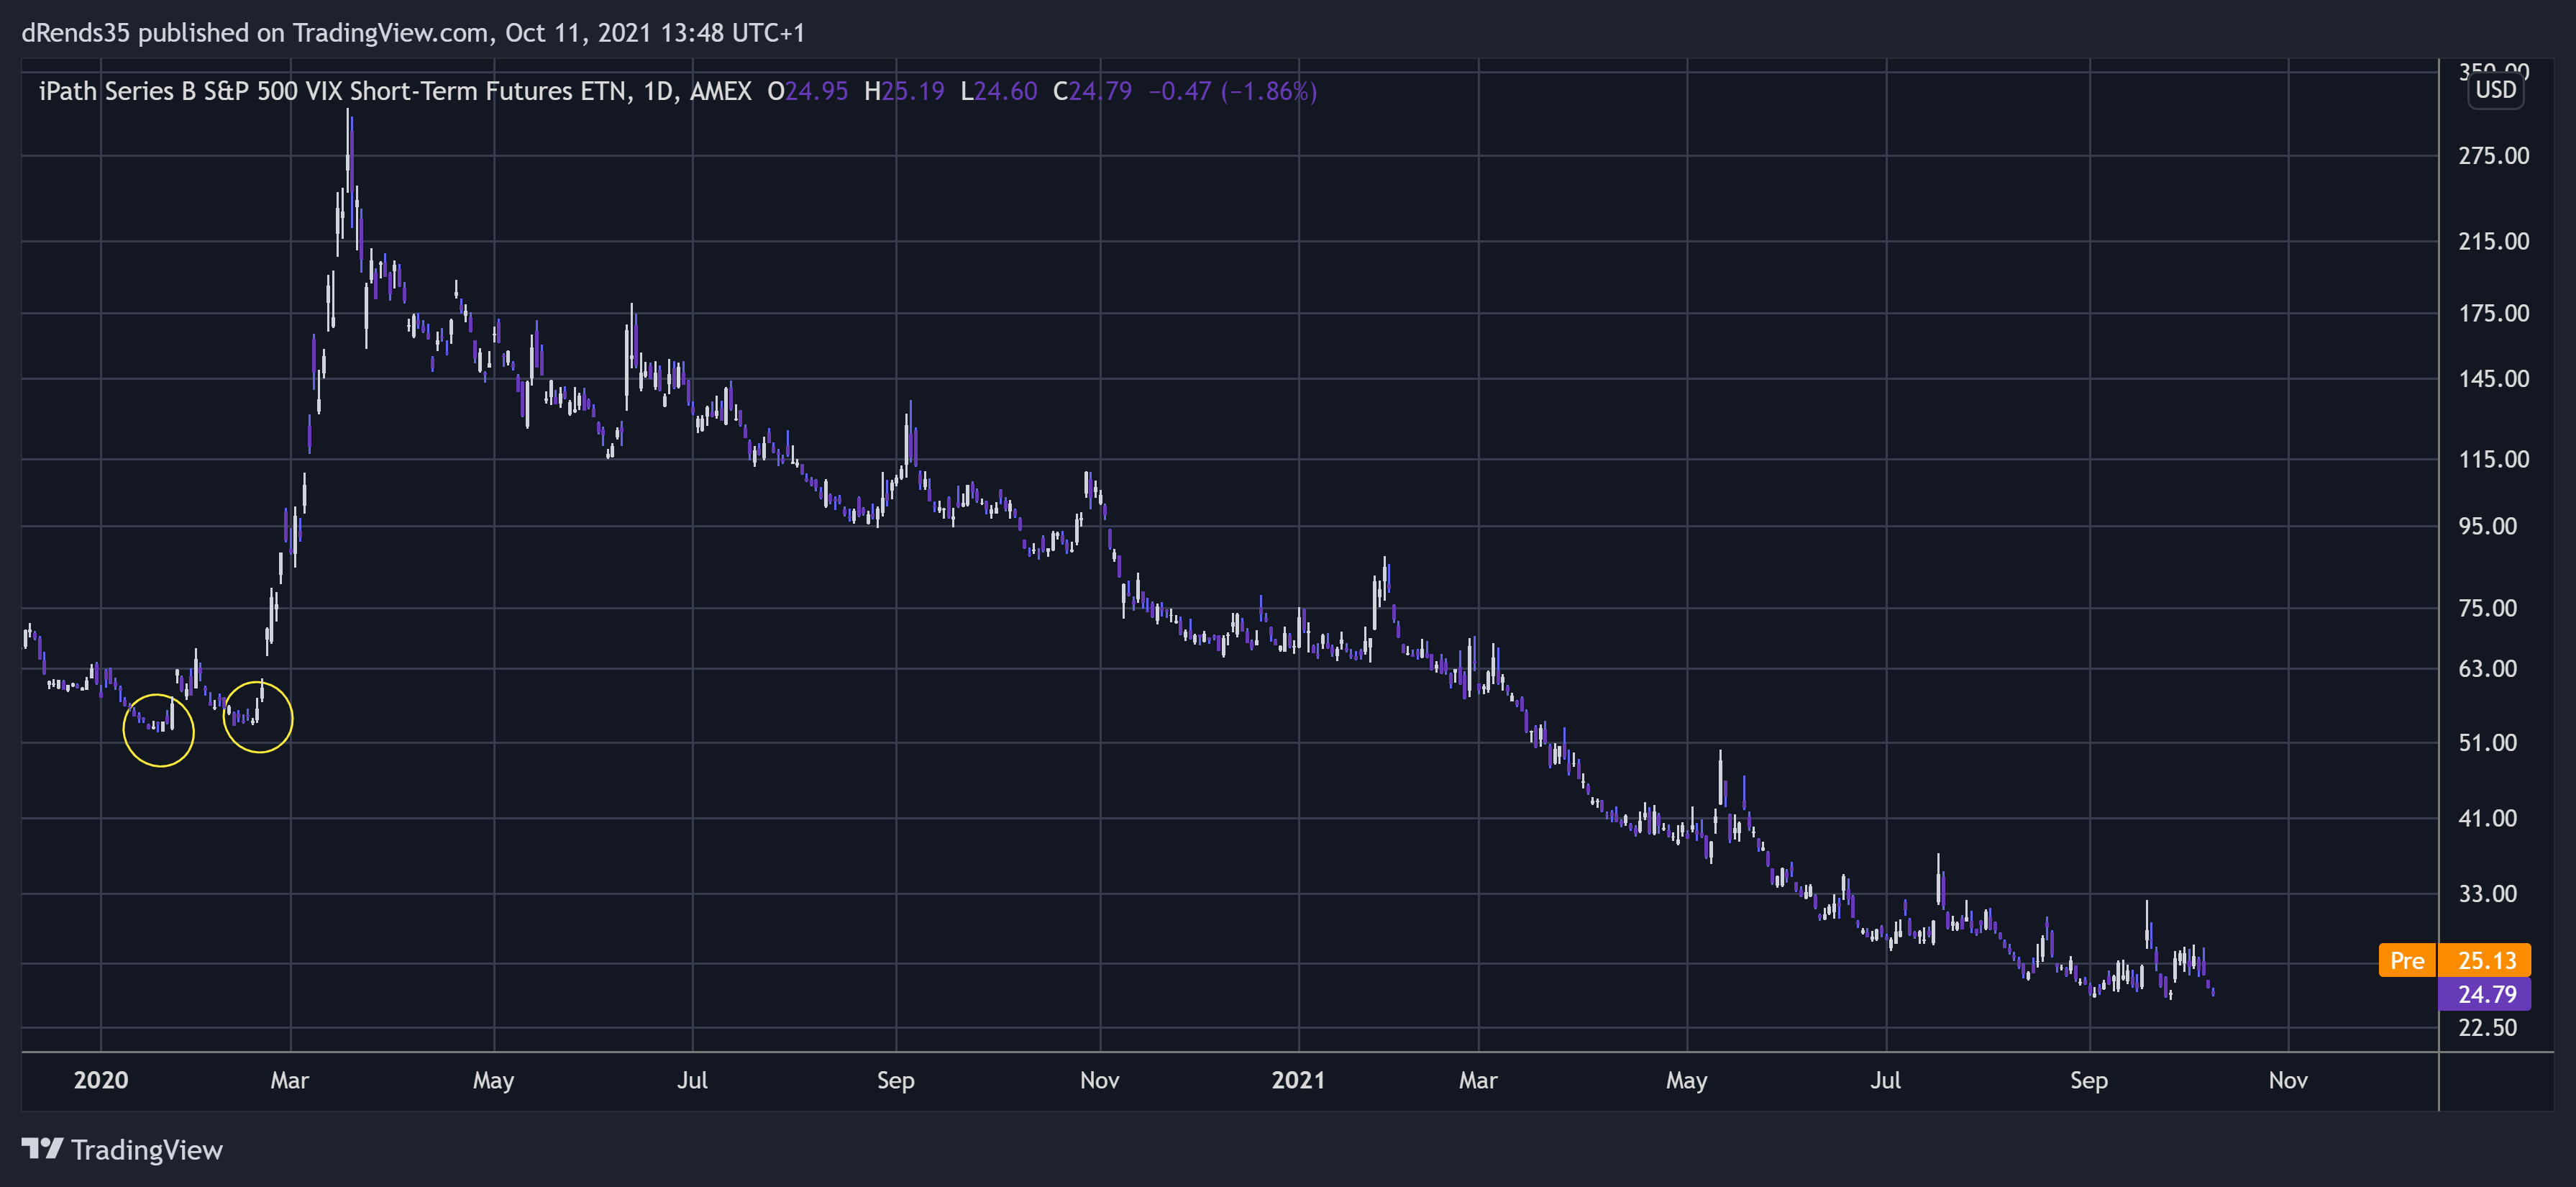2576x1187 pixels.
Task: Click the 215.00 price axis label
Action: (x=2494, y=241)
